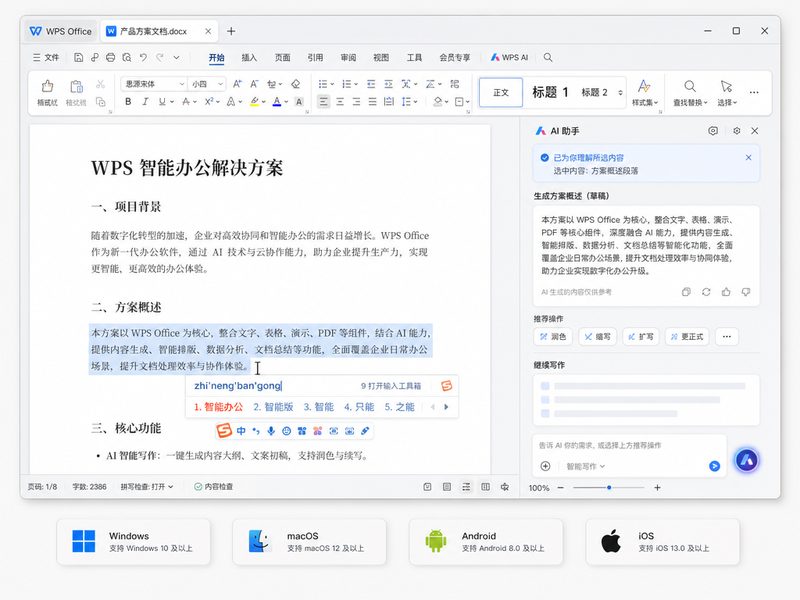Viewport: 800px width, 600px height.
Task: Click the floating WPS AI round button
Action: [x=747, y=461]
